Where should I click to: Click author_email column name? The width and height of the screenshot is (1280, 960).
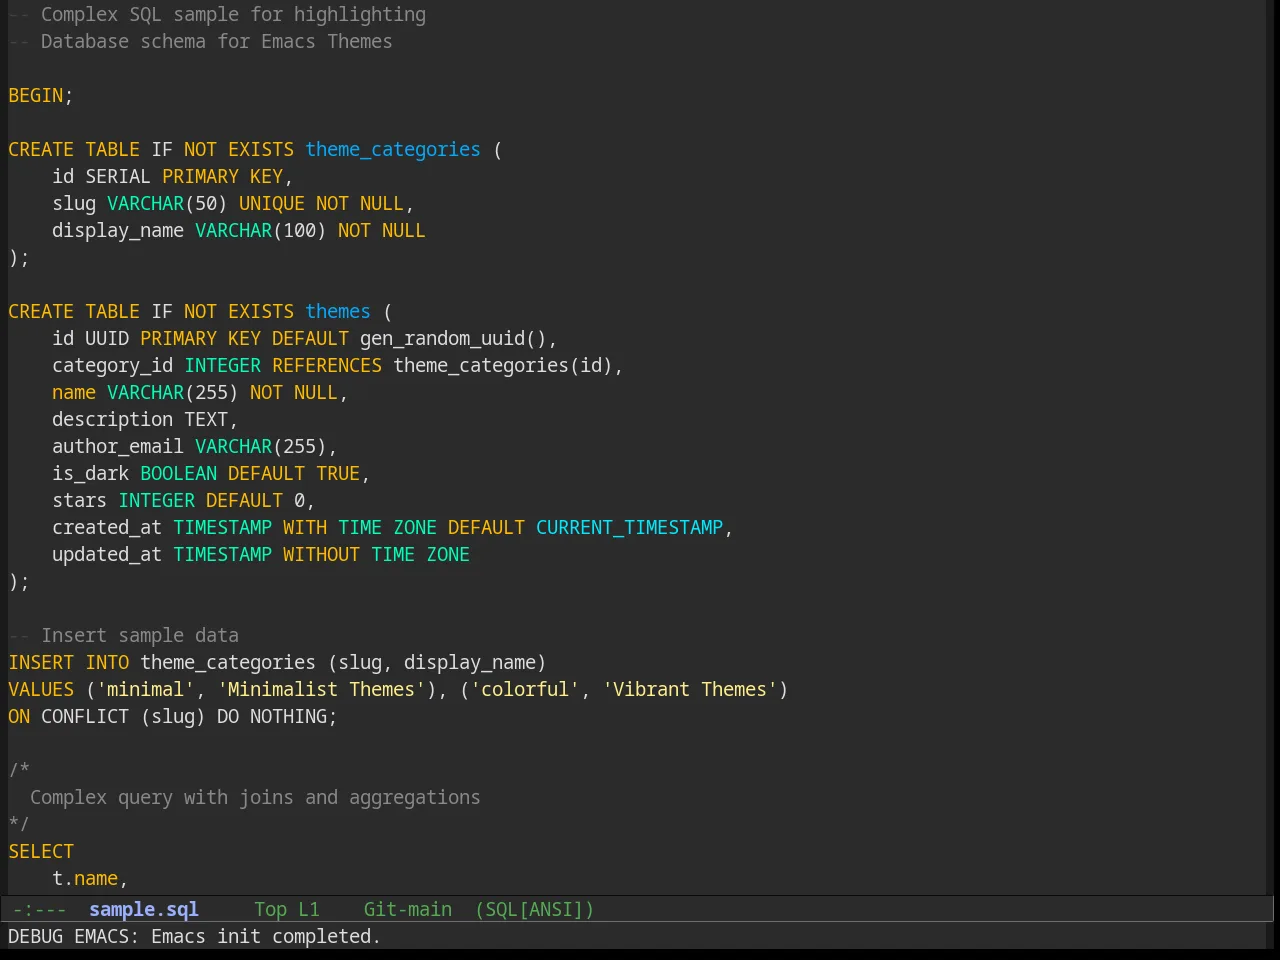click(x=118, y=446)
